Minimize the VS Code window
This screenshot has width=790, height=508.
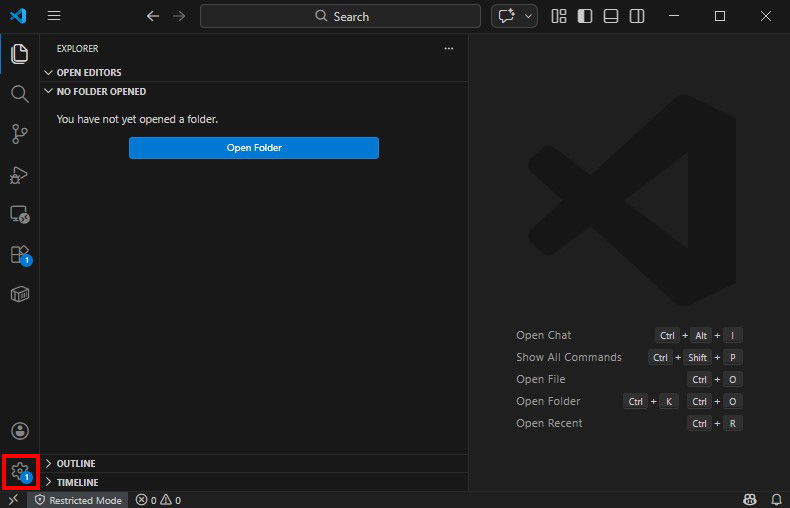click(674, 16)
